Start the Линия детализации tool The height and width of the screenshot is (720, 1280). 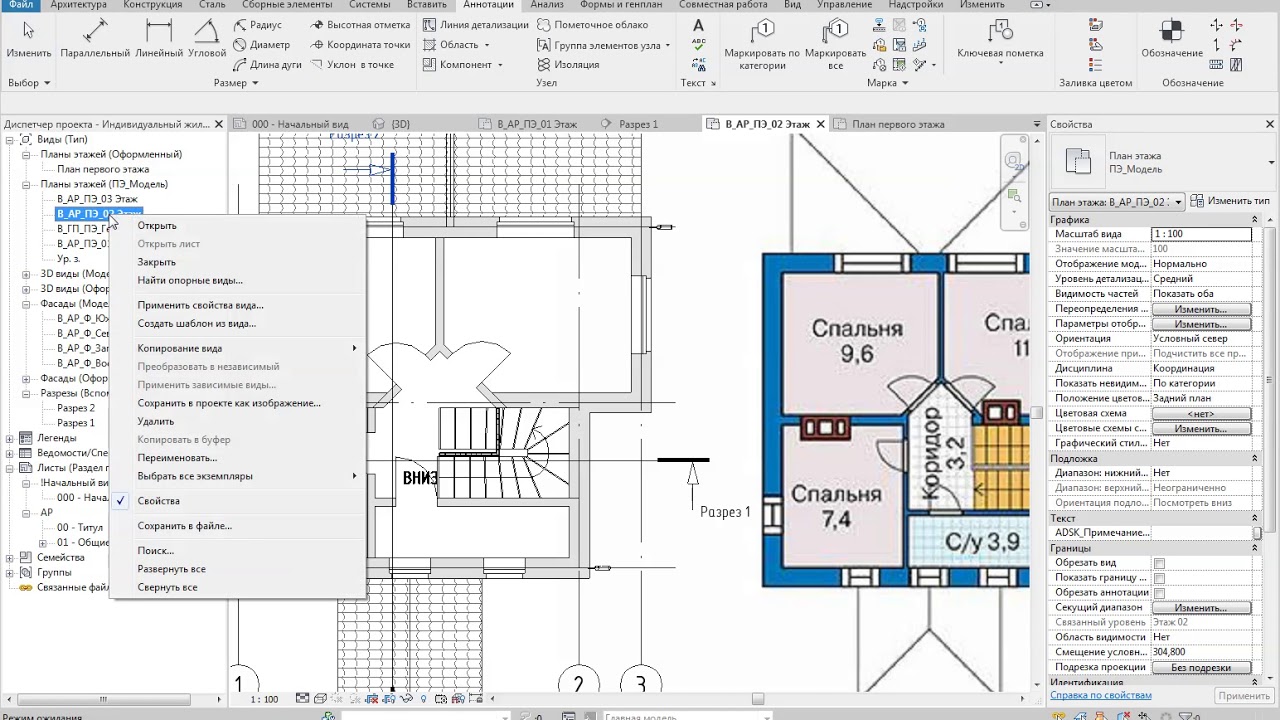click(475, 25)
